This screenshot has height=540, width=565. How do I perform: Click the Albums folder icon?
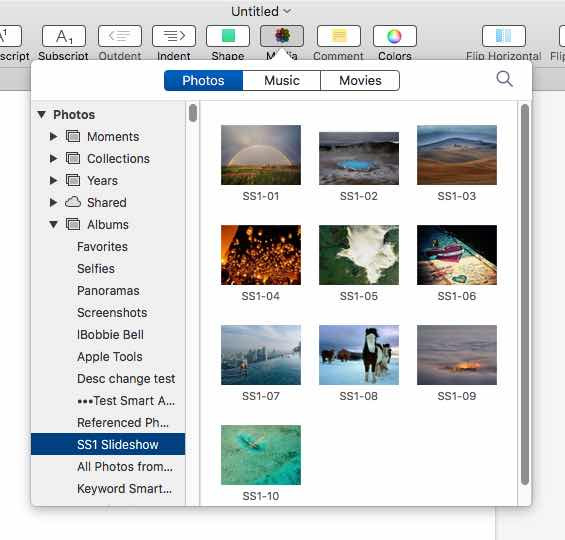point(73,224)
